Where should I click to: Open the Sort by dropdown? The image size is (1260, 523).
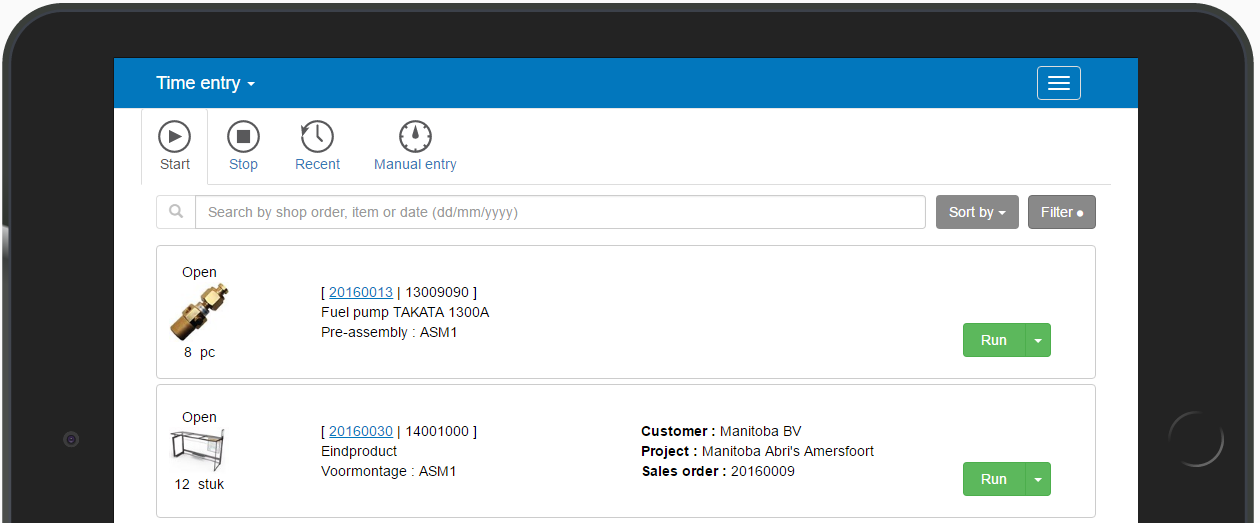pos(976,212)
